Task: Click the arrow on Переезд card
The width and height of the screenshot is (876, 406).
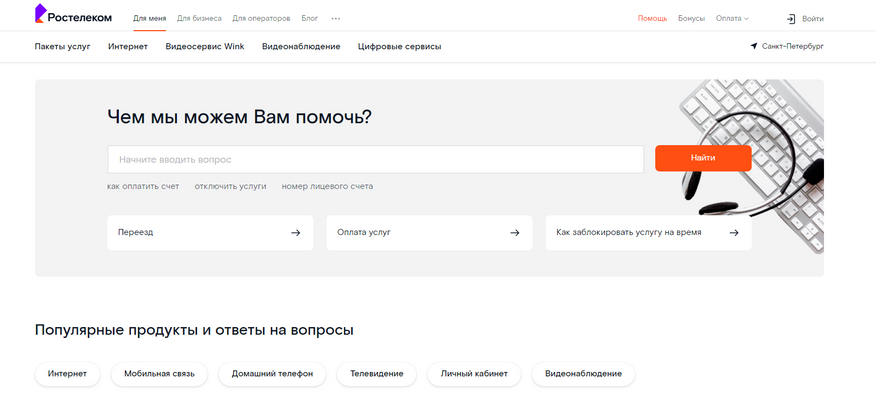Action: [296, 233]
